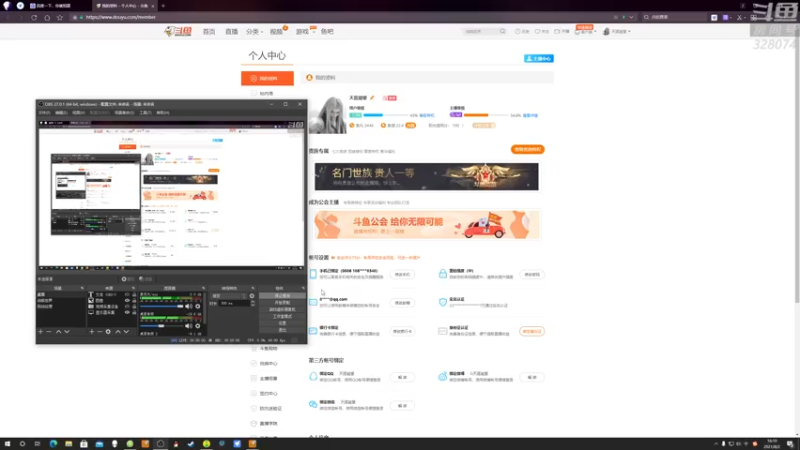The image size is (800, 450).
Task: Add a new scene in OBS Scenes panel
Action: (x=40, y=332)
